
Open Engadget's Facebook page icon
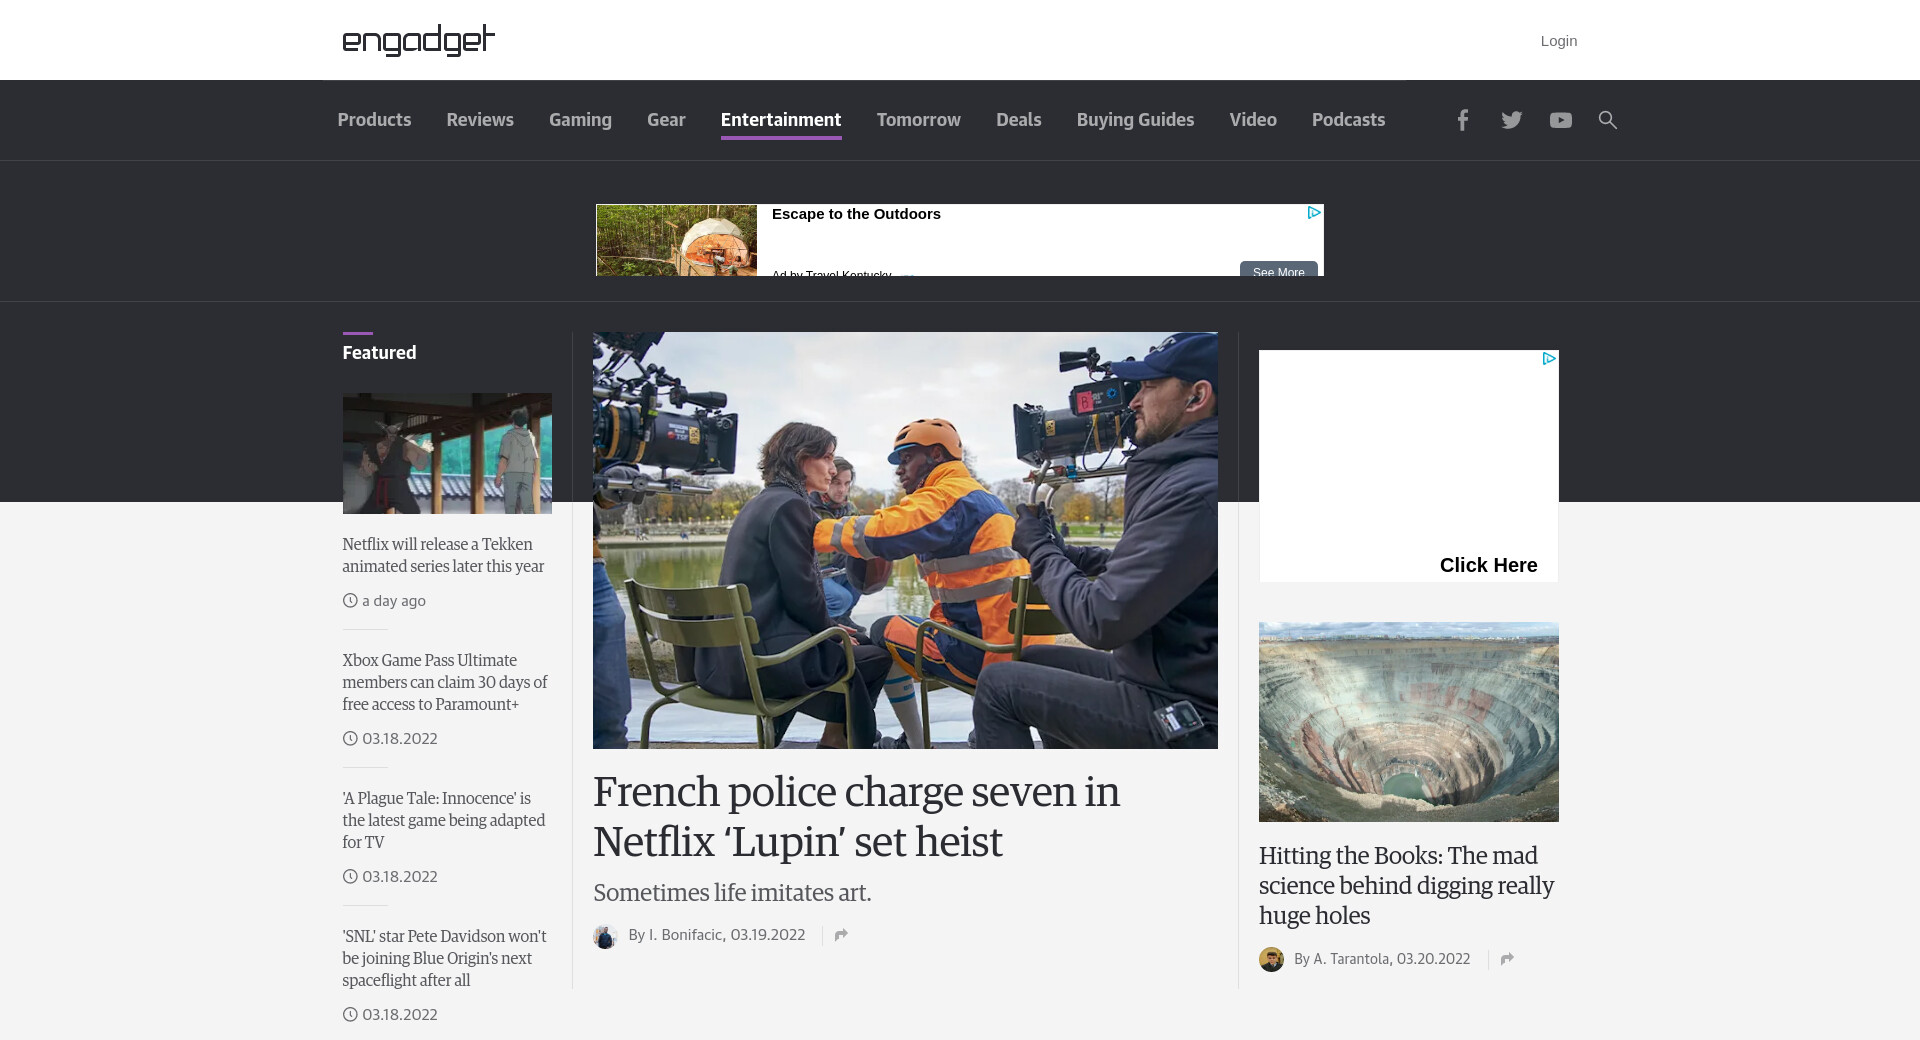coord(1462,120)
